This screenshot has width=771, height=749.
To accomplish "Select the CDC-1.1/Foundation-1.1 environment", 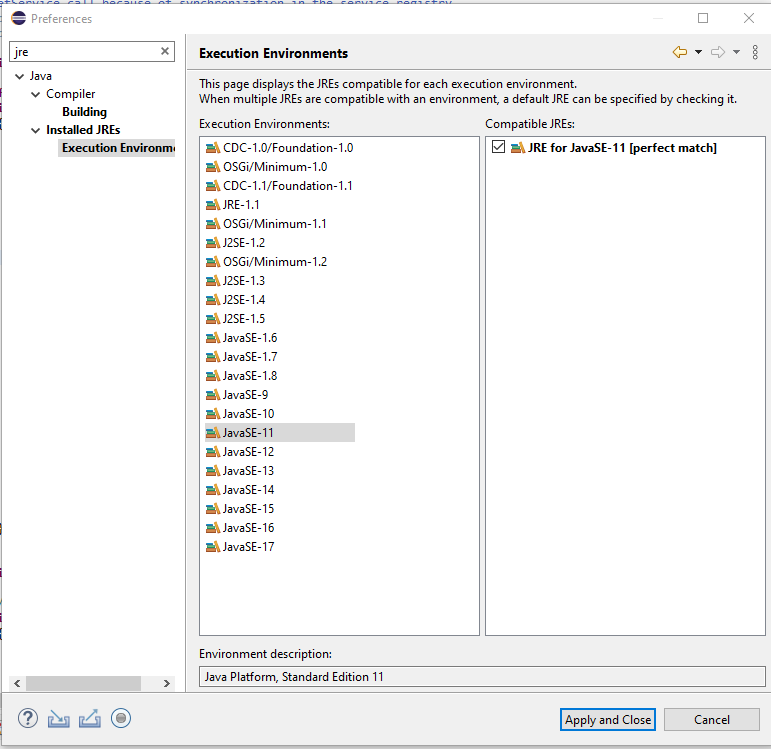I will (279, 186).
